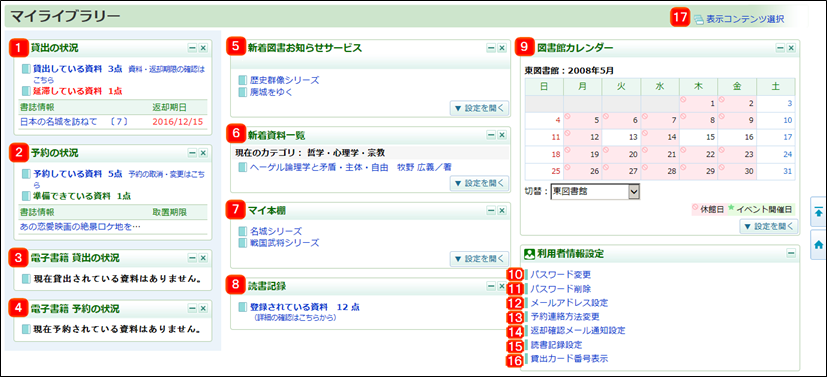Open 読書記録設定 link
The width and height of the screenshot is (827, 377).
click(x=556, y=345)
